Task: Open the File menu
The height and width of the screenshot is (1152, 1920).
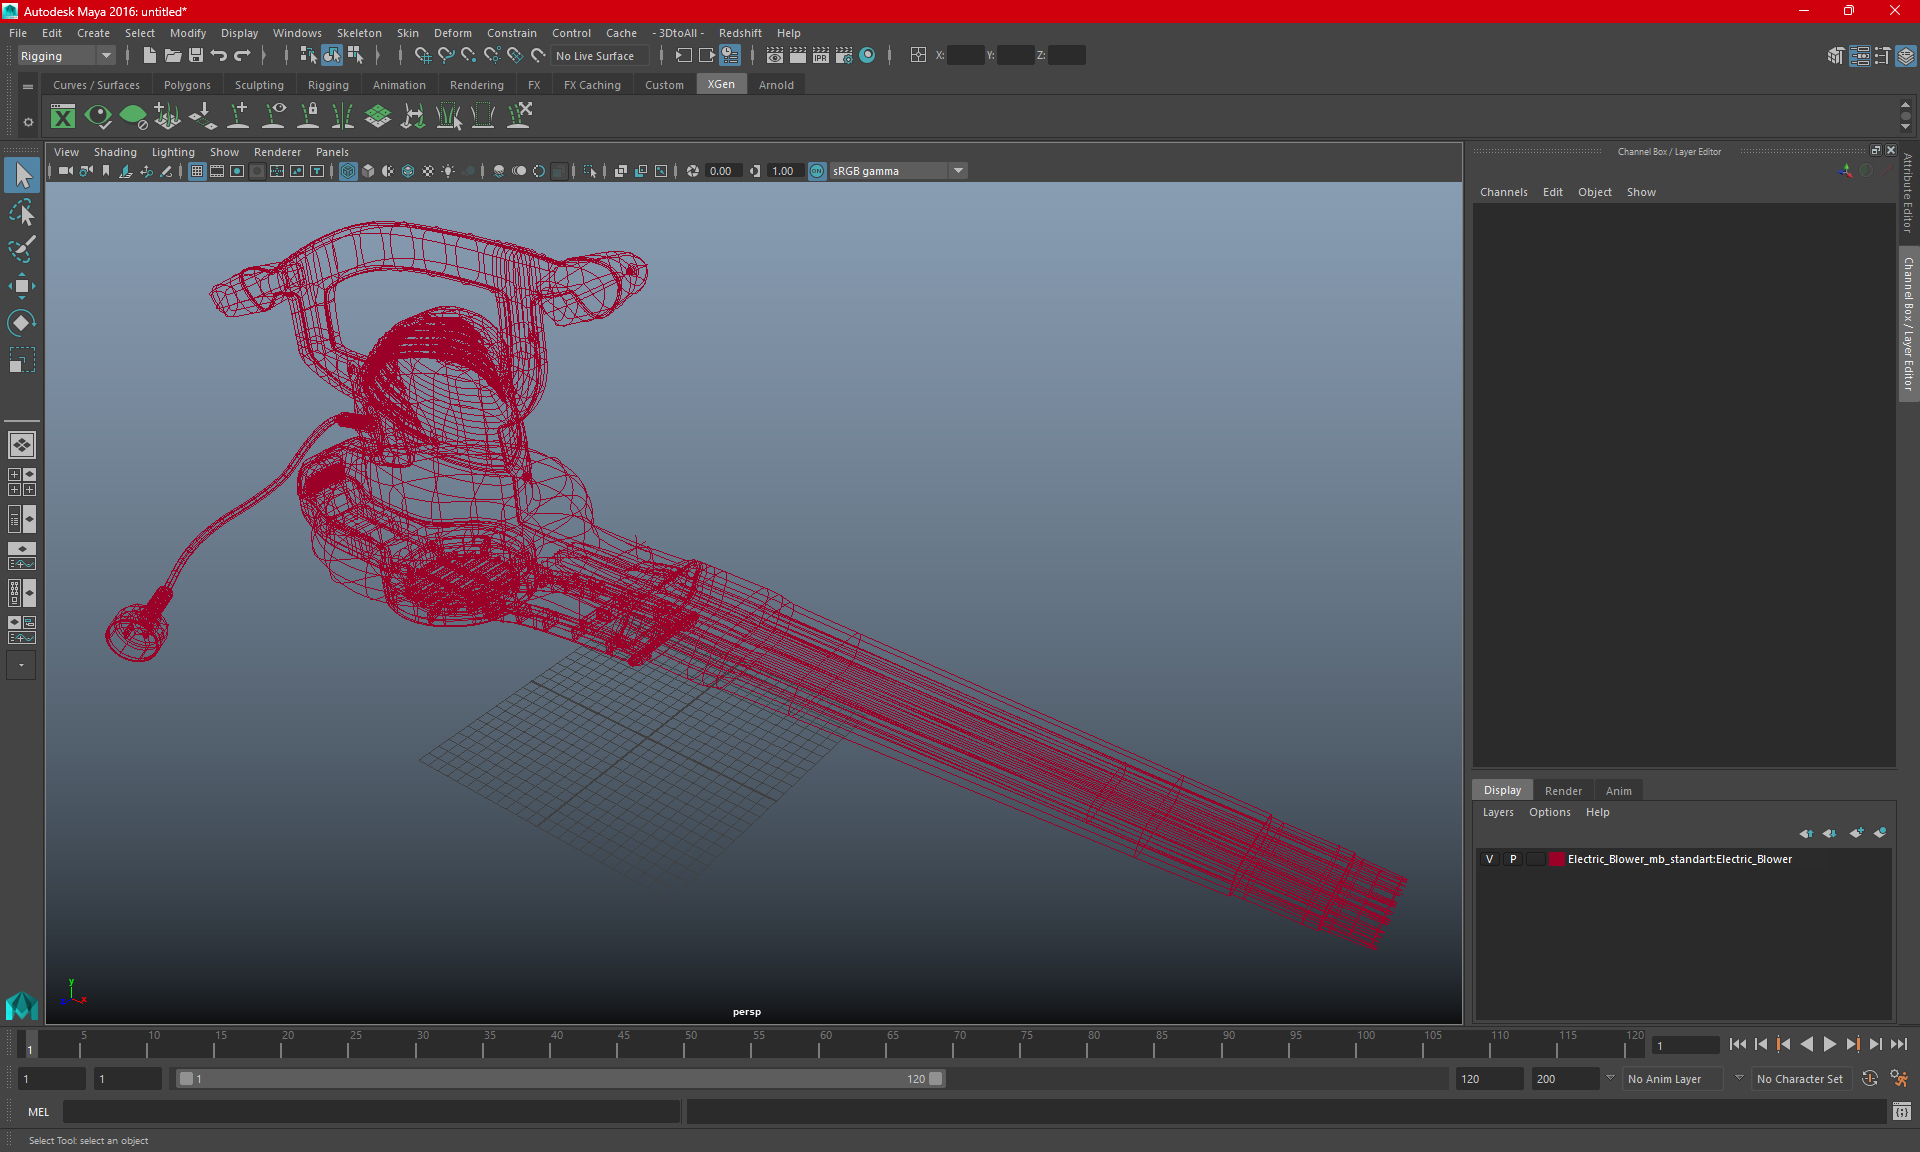Action: coord(18,33)
